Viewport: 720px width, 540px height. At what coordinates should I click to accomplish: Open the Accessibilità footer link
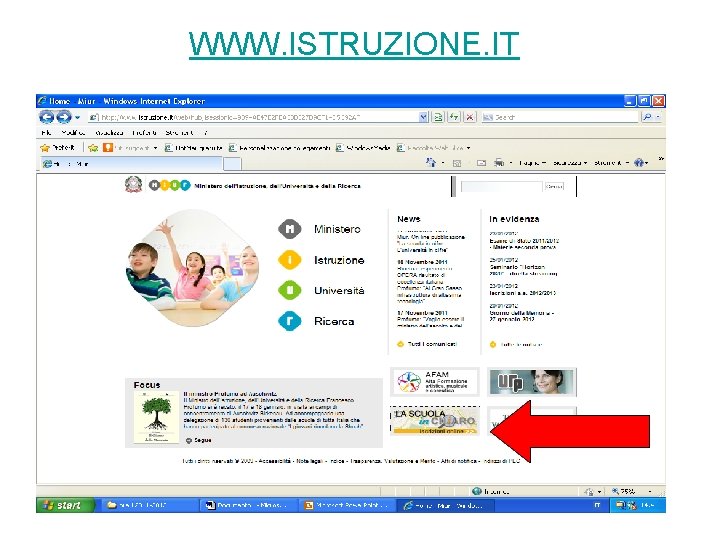pos(275,461)
